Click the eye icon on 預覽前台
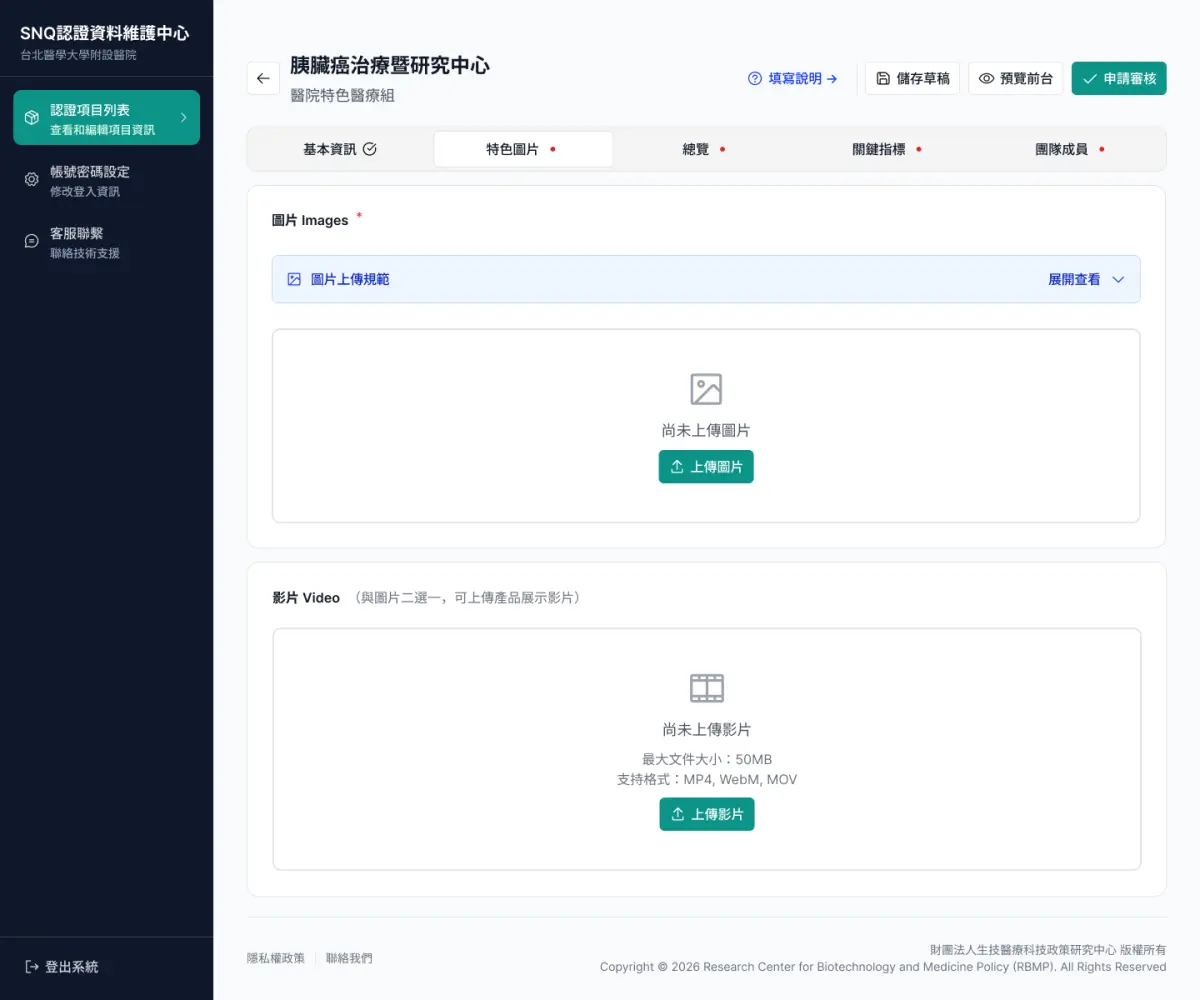 point(984,78)
